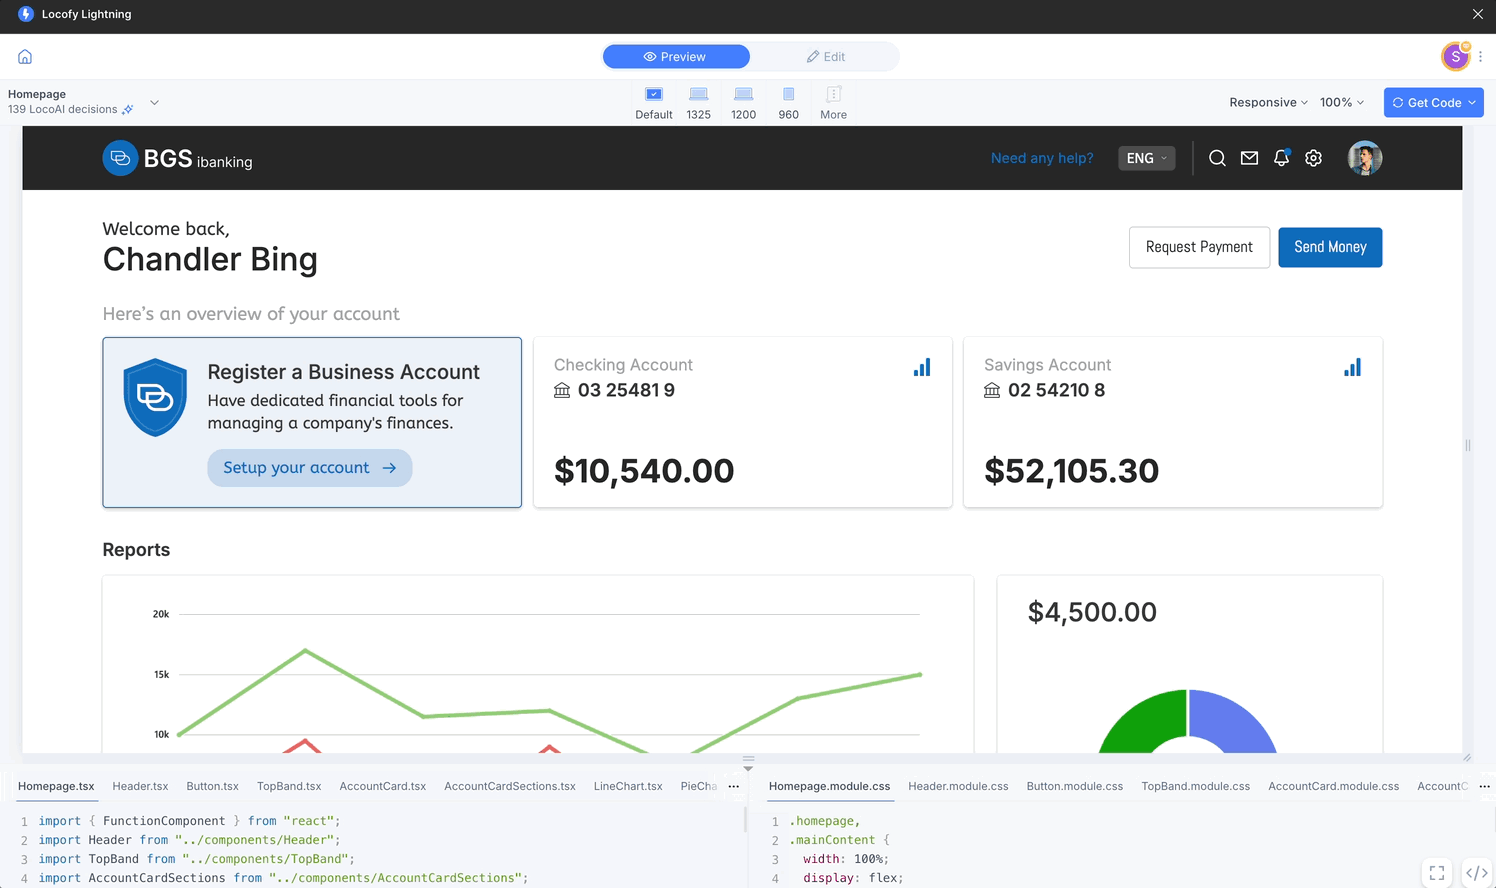The height and width of the screenshot is (888, 1496).
Task: Open the 100% zoom dropdown
Action: (1341, 102)
